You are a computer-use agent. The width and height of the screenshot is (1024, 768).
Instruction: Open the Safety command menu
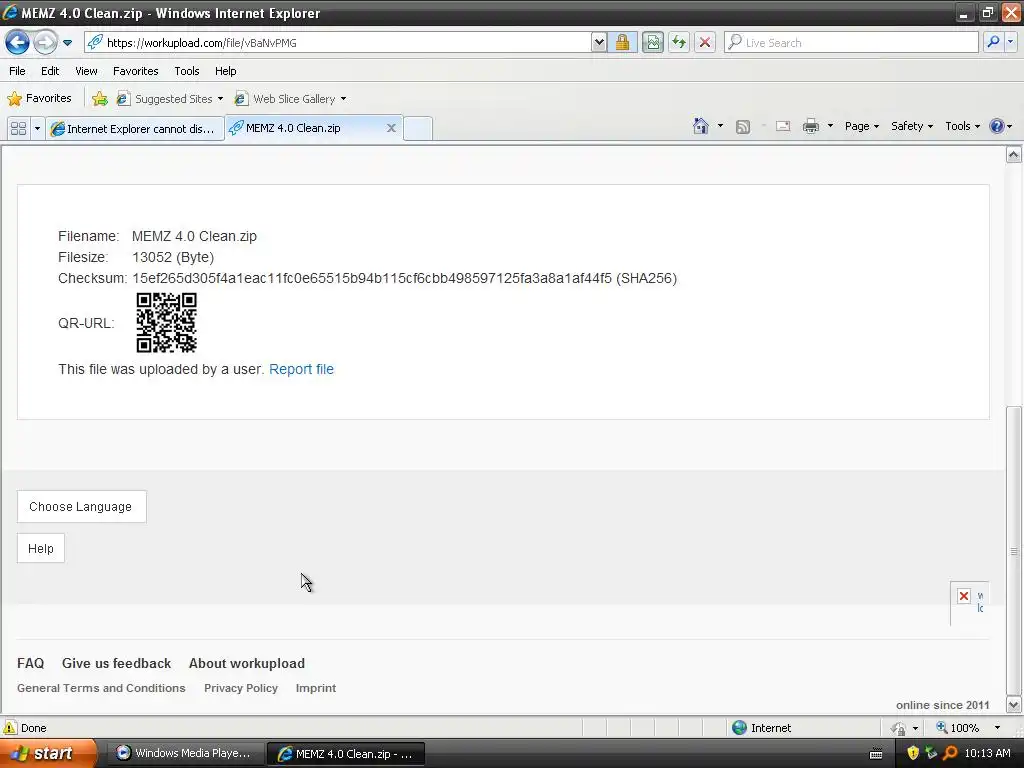coord(912,126)
